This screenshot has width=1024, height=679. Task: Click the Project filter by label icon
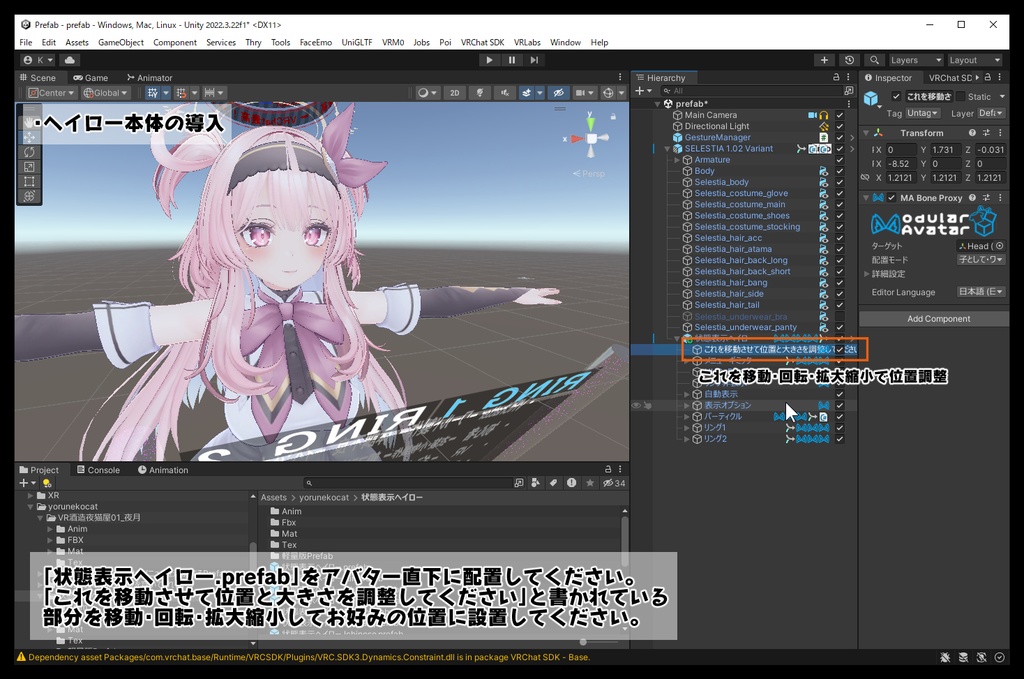coord(553,483)
